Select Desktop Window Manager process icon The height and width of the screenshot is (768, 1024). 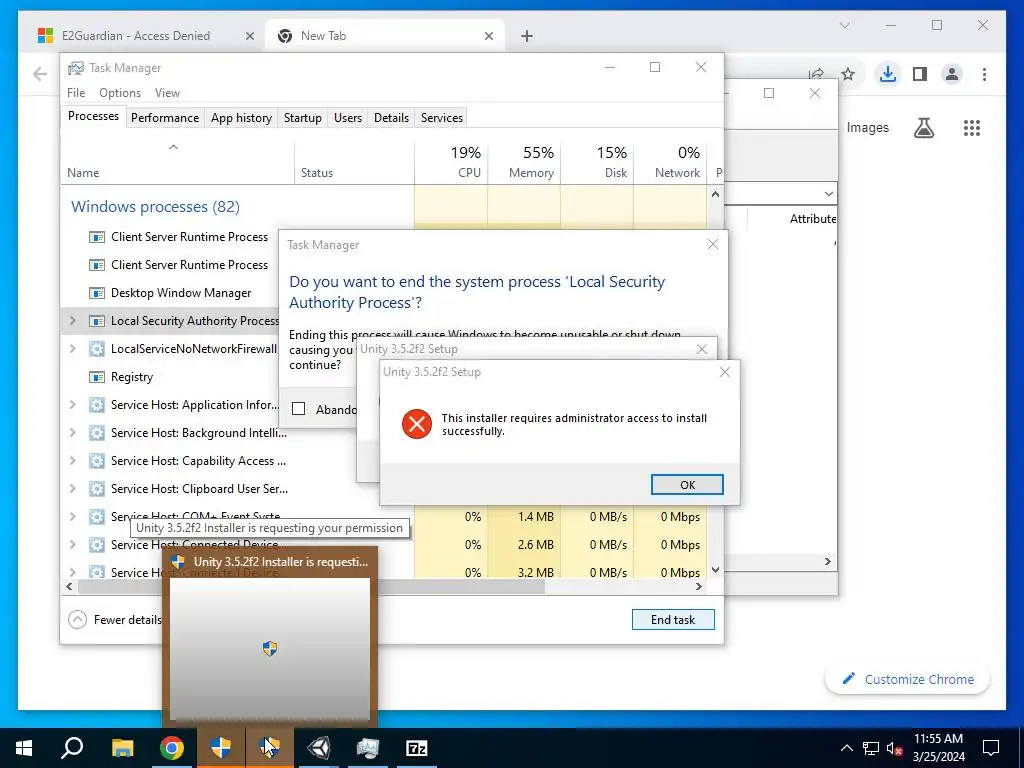pos(97,293)
